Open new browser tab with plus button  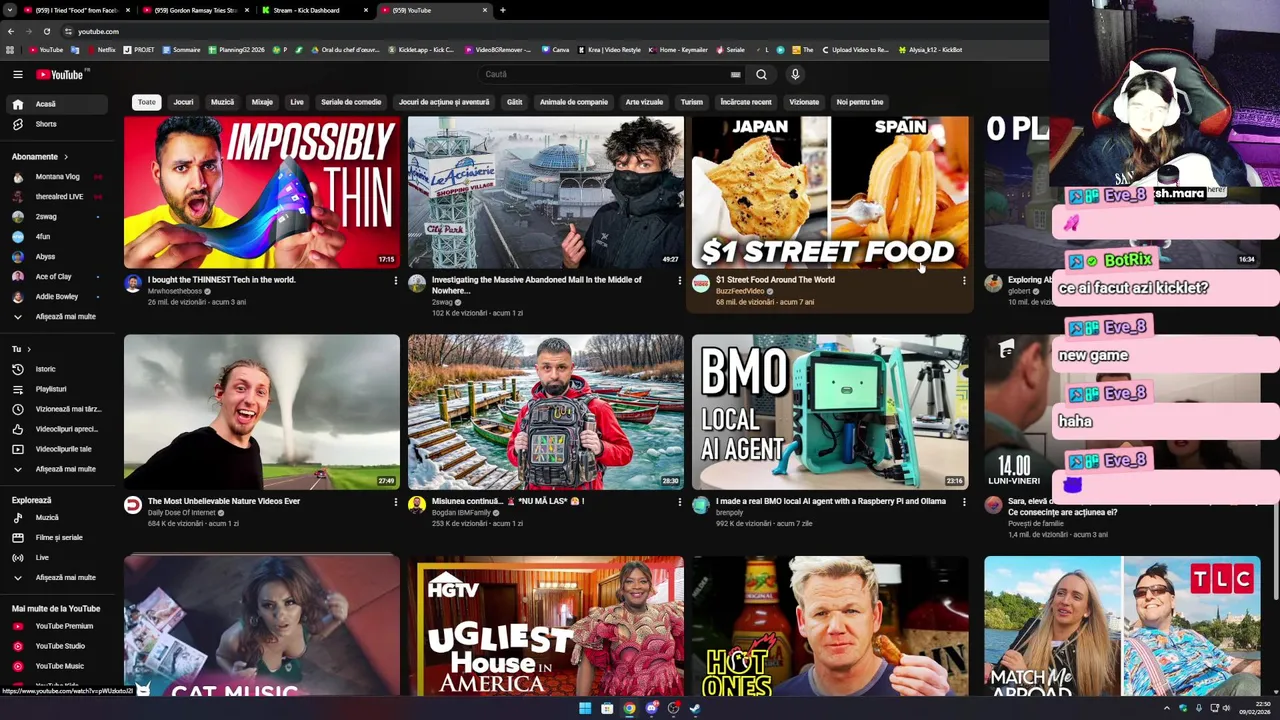tap(502, 10)
